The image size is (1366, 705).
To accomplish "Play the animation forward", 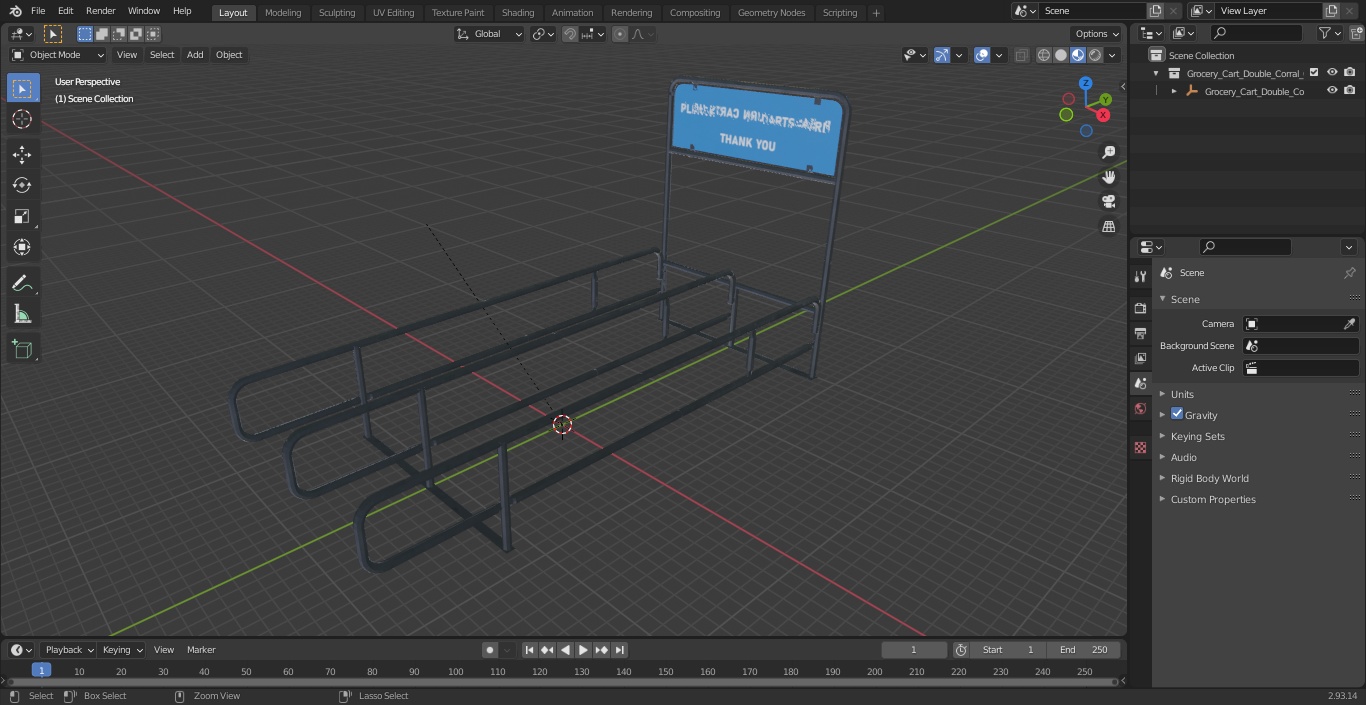I will tap(583, 650).
